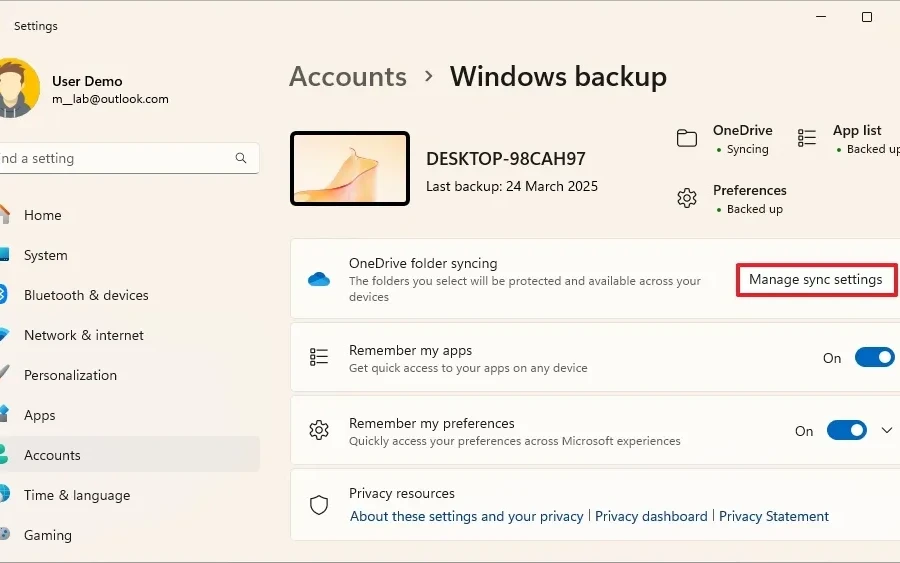Open the Privacy Statement link
900x563 pixels.
tap(774, 516)
